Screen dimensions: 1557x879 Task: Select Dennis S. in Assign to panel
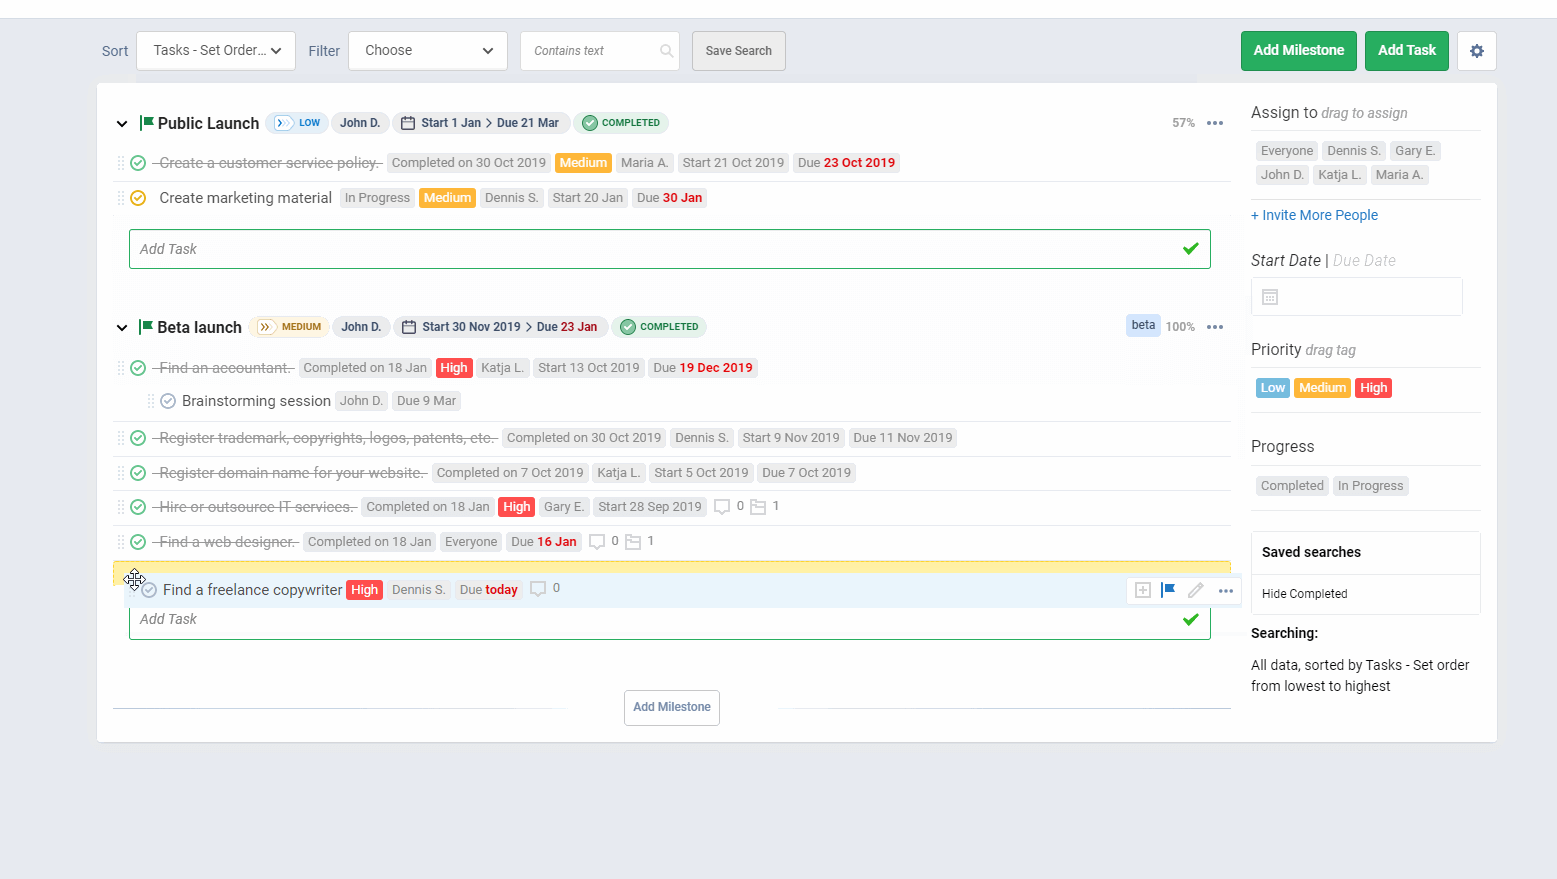[1354, 151]
